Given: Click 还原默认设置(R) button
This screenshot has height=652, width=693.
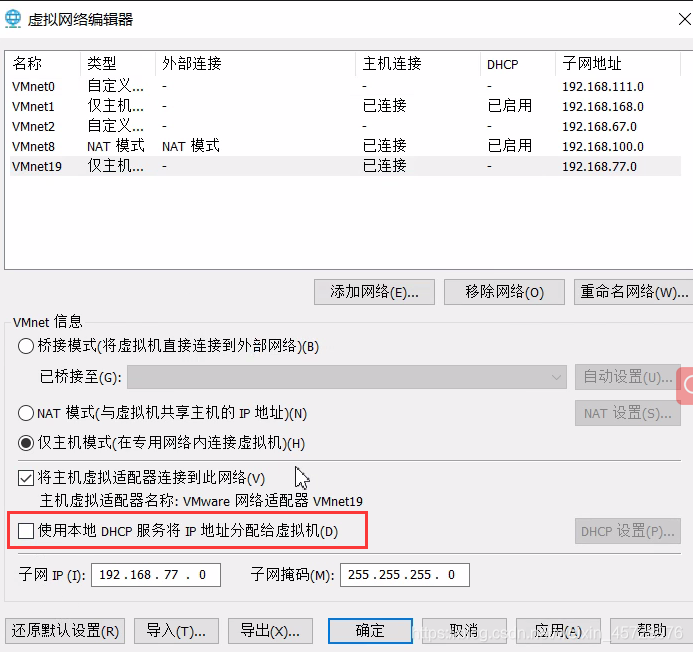Looking at the screenshot, I should 65,631.
